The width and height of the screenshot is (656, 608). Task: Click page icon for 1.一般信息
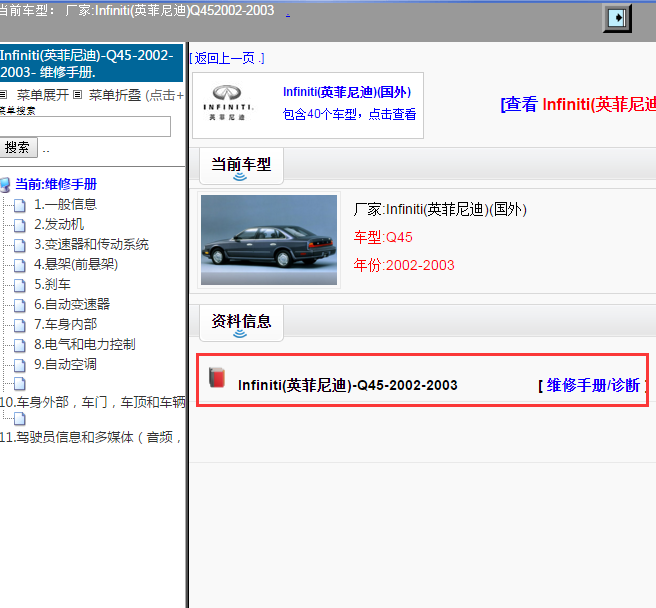point(20,205)
